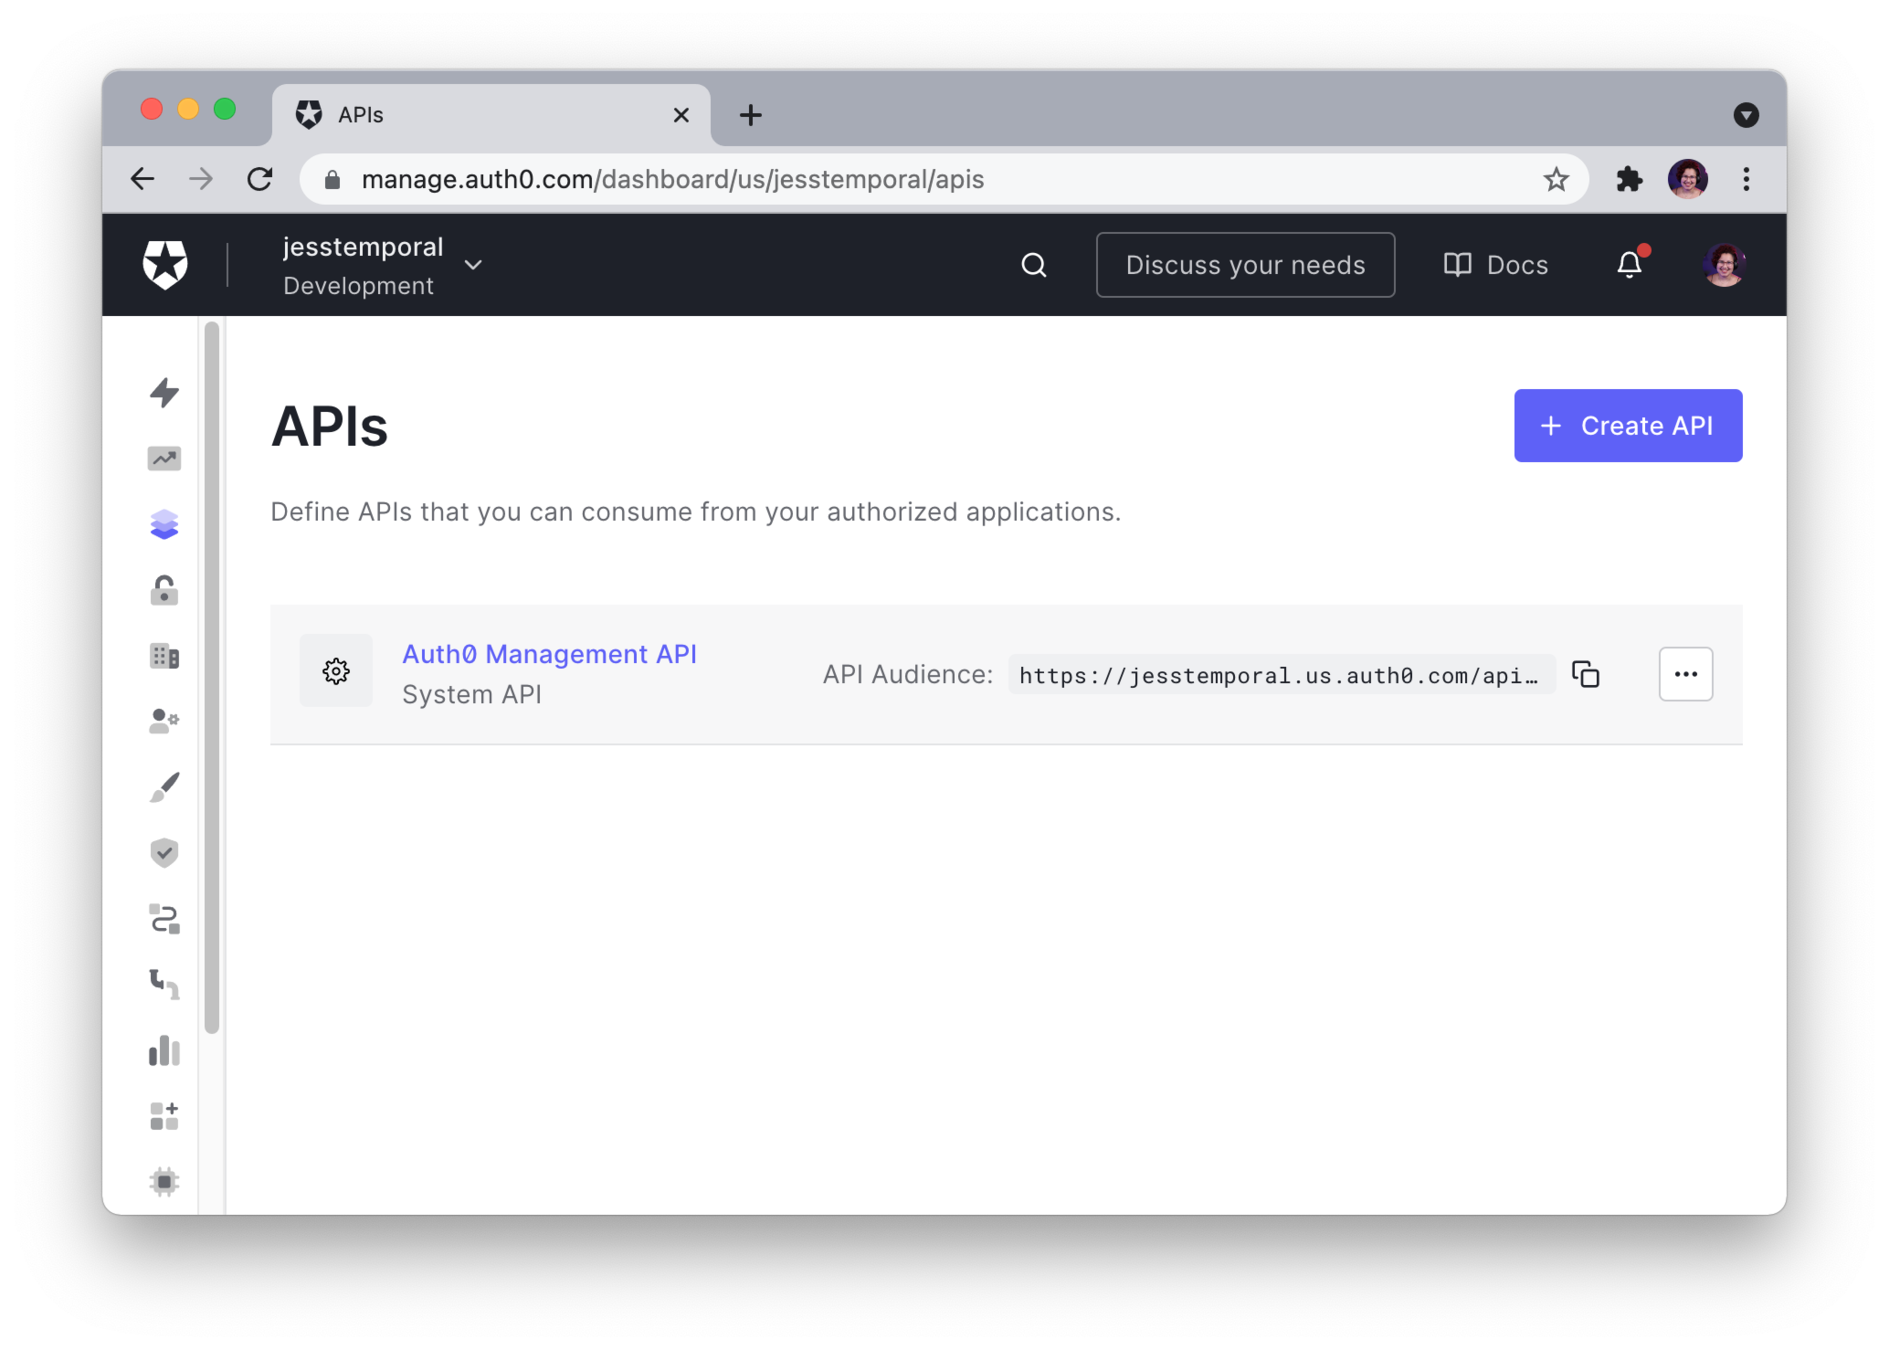Click the sidebar vertical scrollbar

211,678
